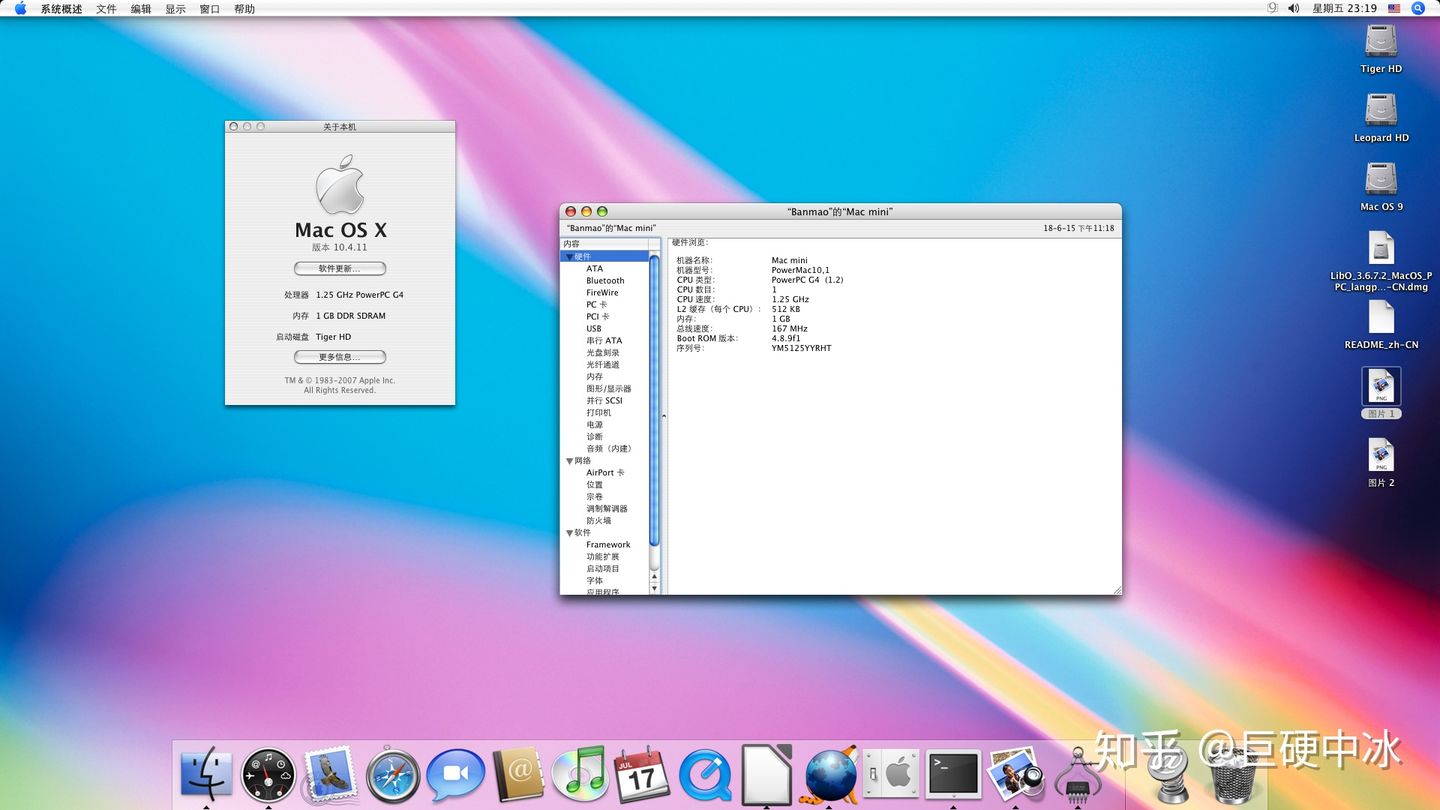This screenshot has width=1440, height=810.
Task: Collapse the 硬件 hardware section
Action: pyautogui.click(x=570, y=257)
